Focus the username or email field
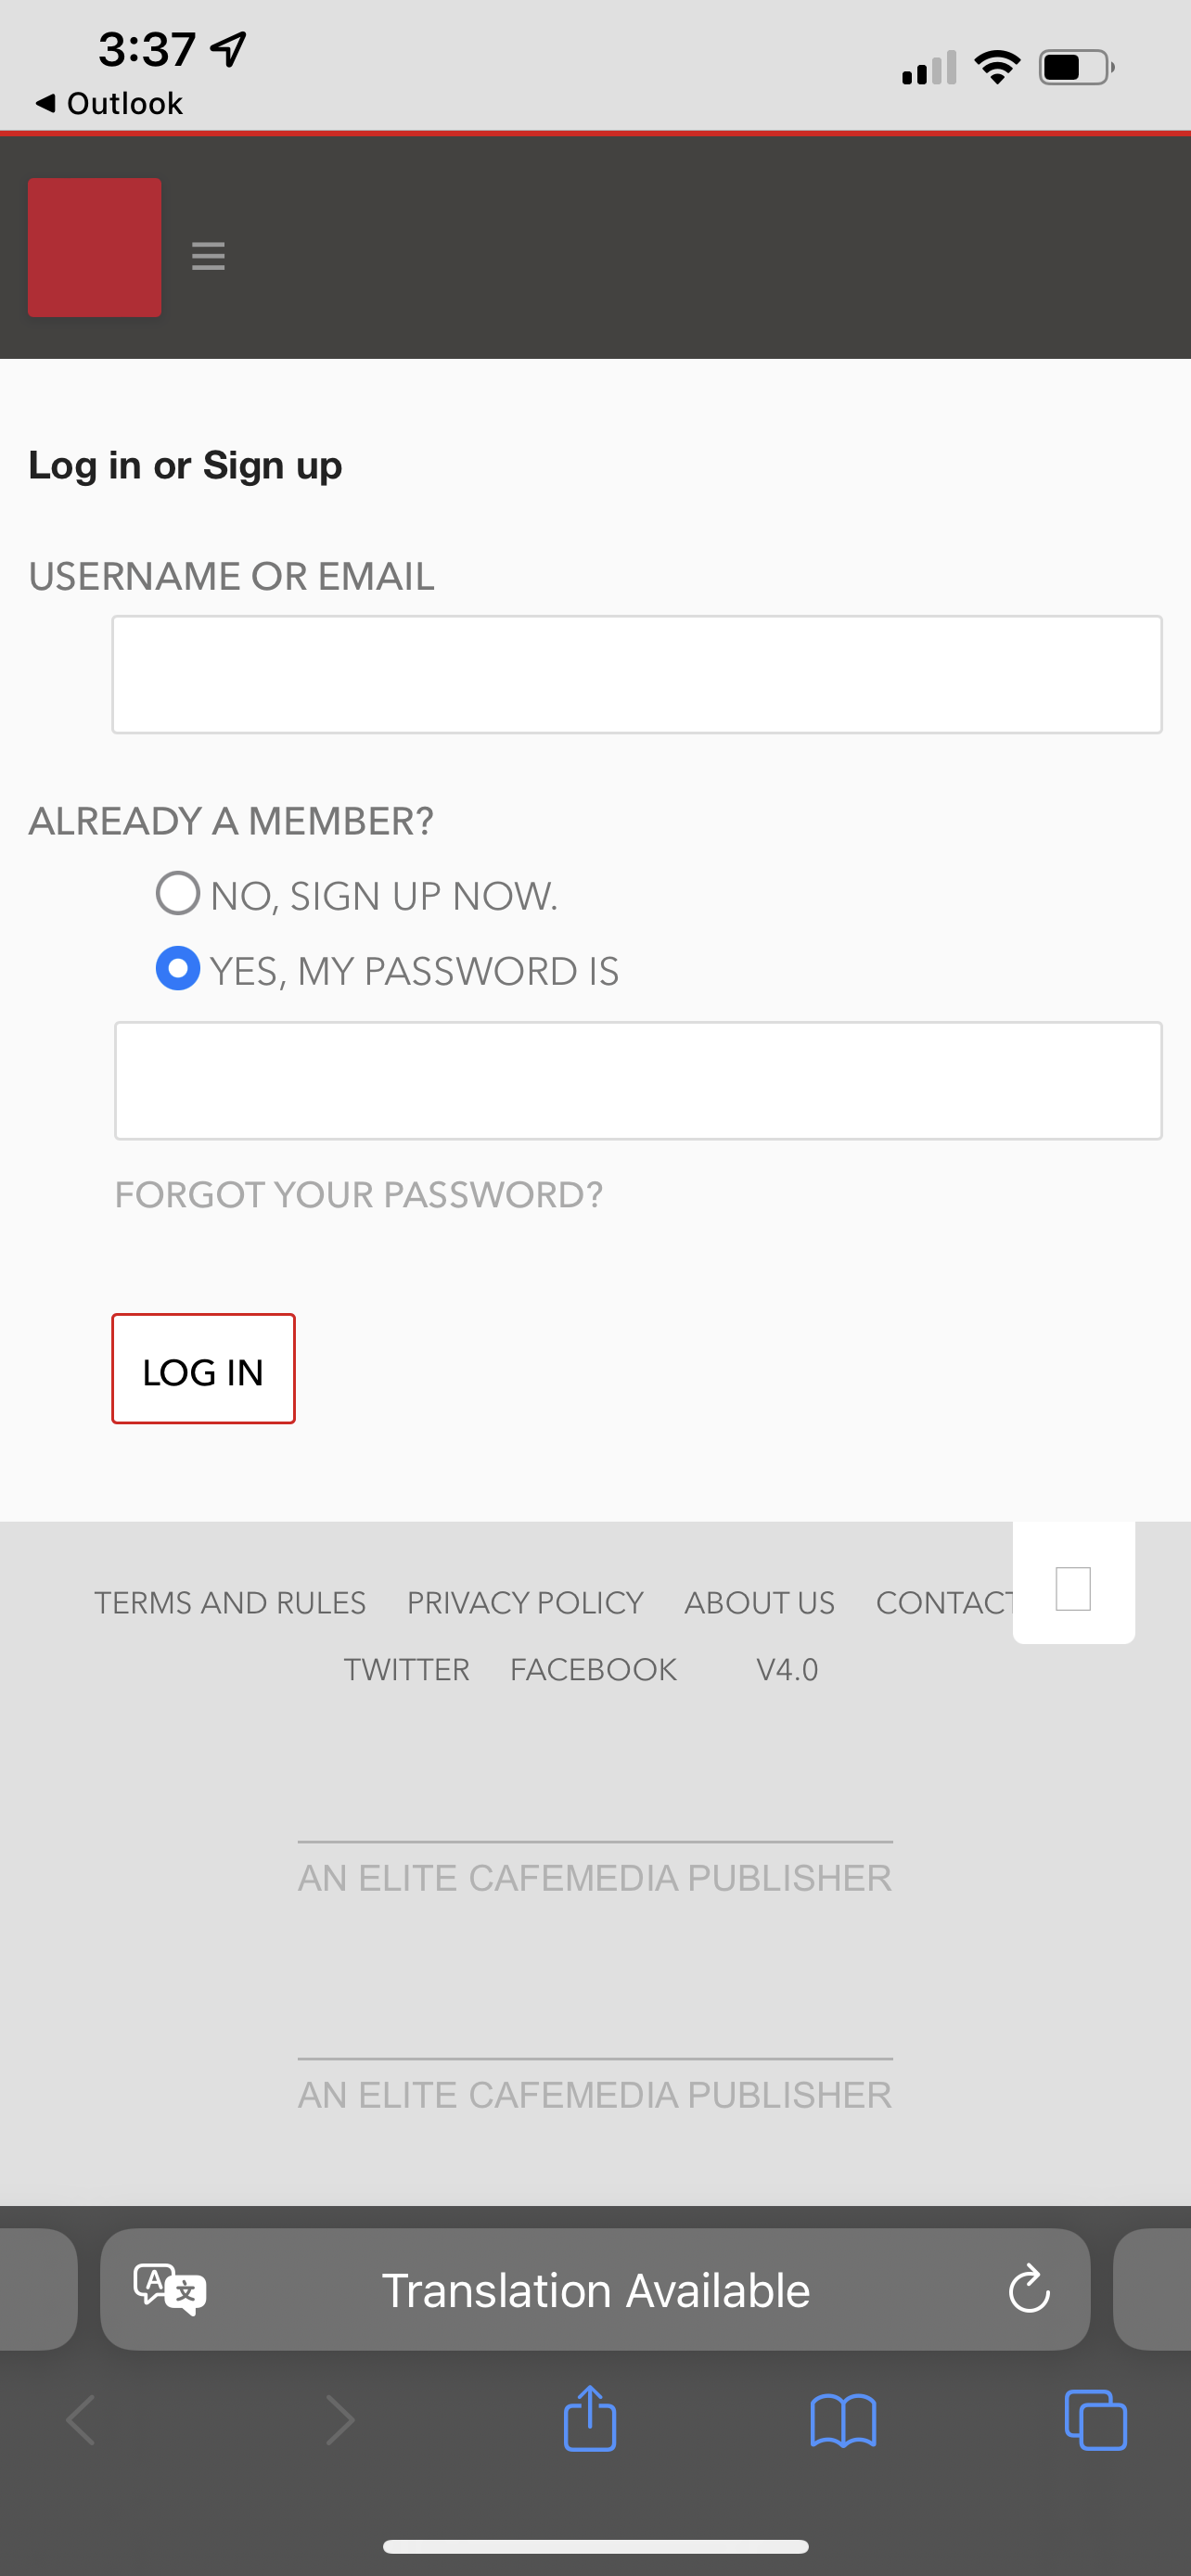1191x2576 pixels. (637, 674)
